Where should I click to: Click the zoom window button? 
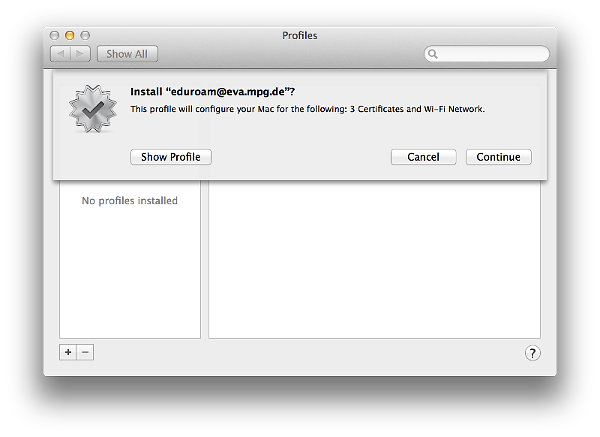coord(85,36)
